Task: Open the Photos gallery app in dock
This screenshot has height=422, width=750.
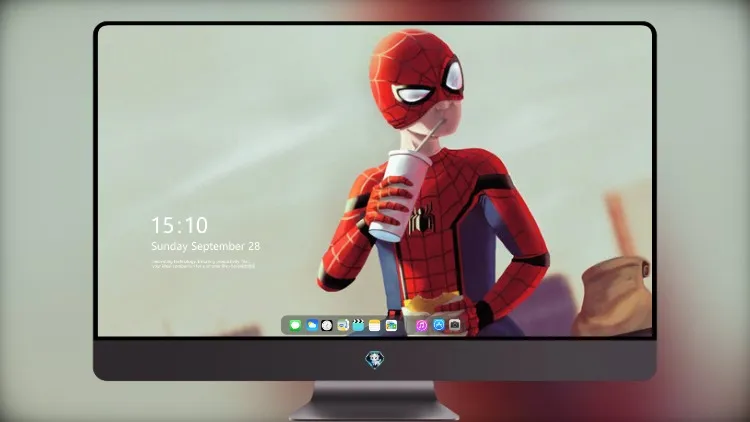Action: point(391,325)
